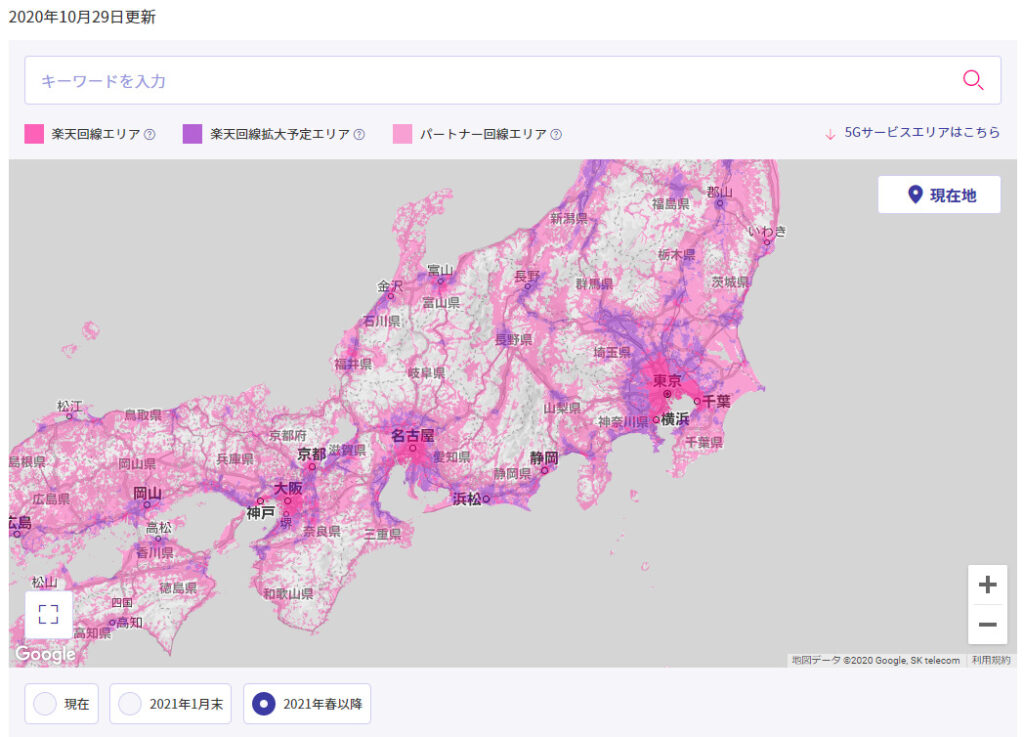
Task: Open help for 楽天回線エリア legend
Action: pyautogui.click(x=150, y=134)
